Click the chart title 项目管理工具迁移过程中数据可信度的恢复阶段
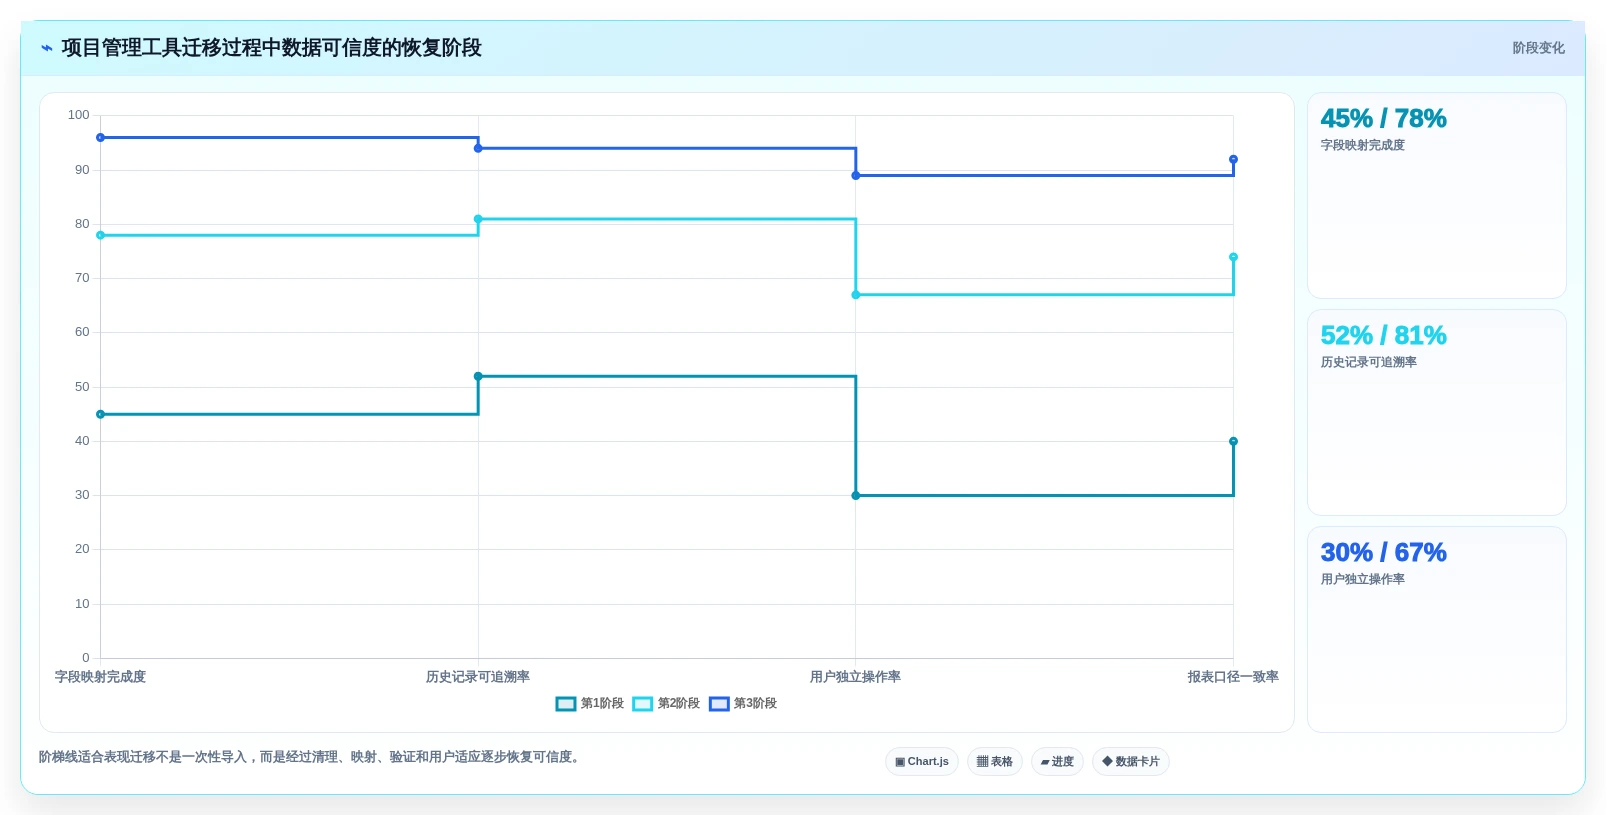The height and width of the screenshot is (815, 1606). click(x=272, y=48)
